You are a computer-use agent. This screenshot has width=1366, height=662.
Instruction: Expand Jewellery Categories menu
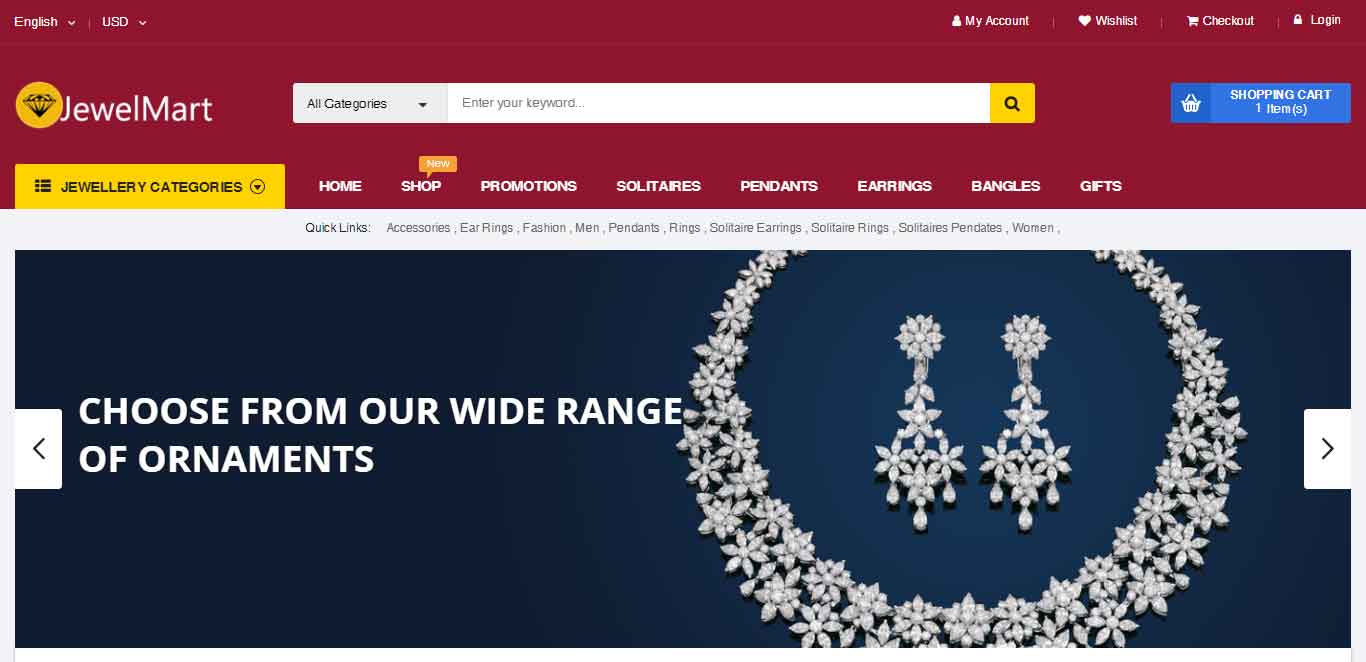pos(150,186)
